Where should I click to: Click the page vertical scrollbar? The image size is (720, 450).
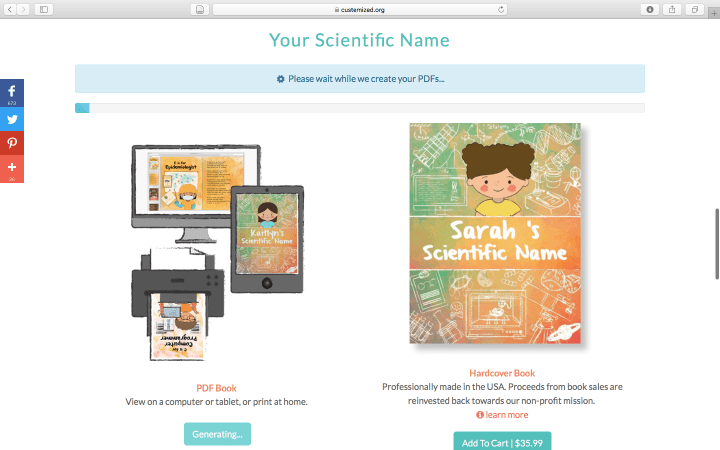coord(717,244)
